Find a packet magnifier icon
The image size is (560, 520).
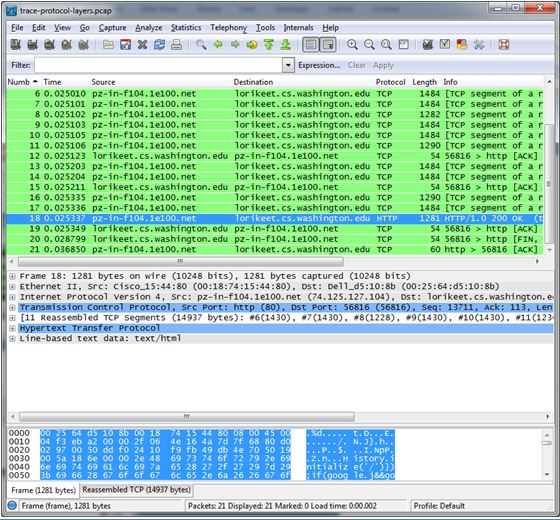click(x=201, y=45)
